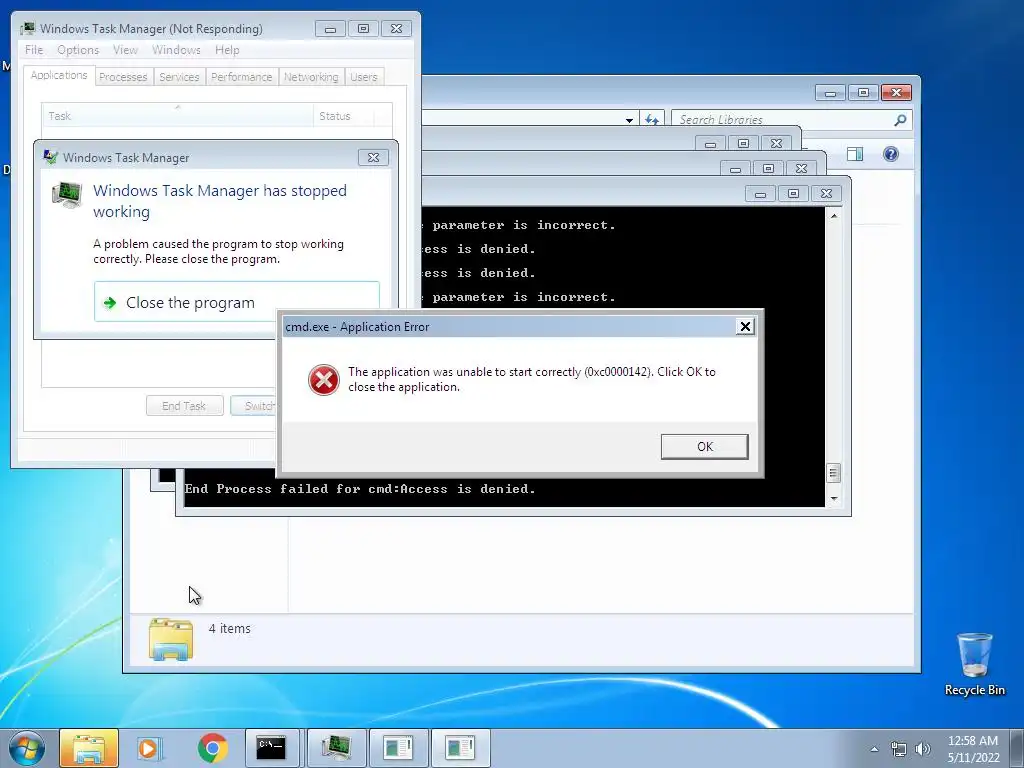Viewport: 1024px width, 768px height.
Task: Click the '4 items' text in Explorer details pane
Action: [x=229, y=628]
